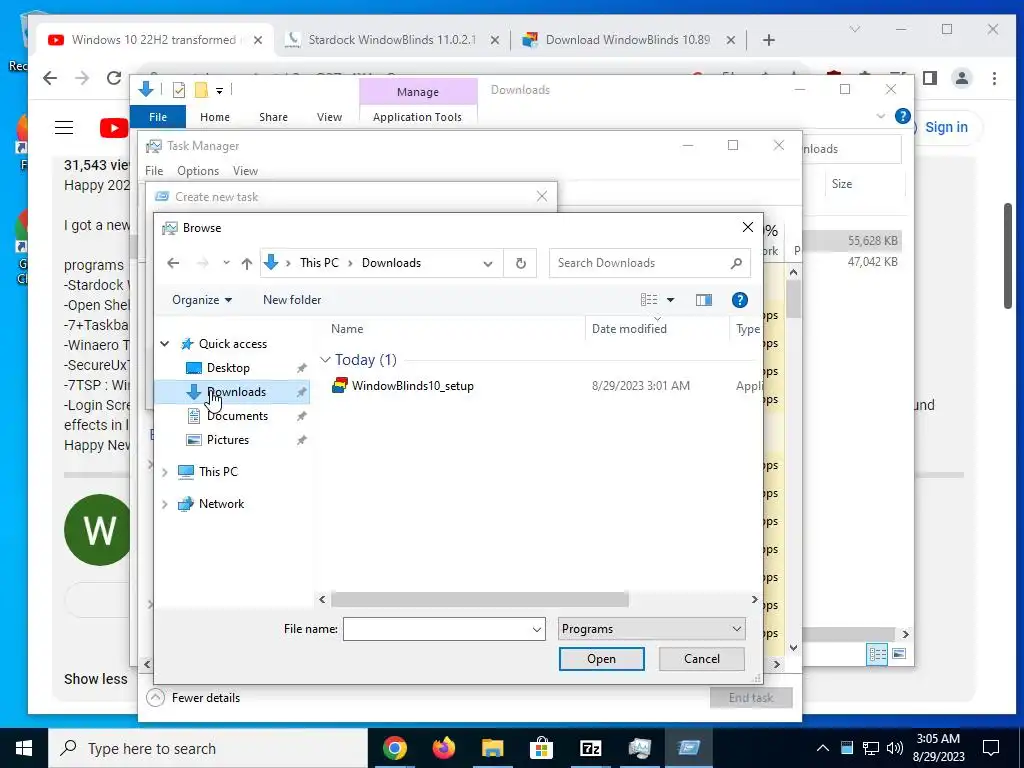Collapse Task Manager with Fewer details

[193, 697]
